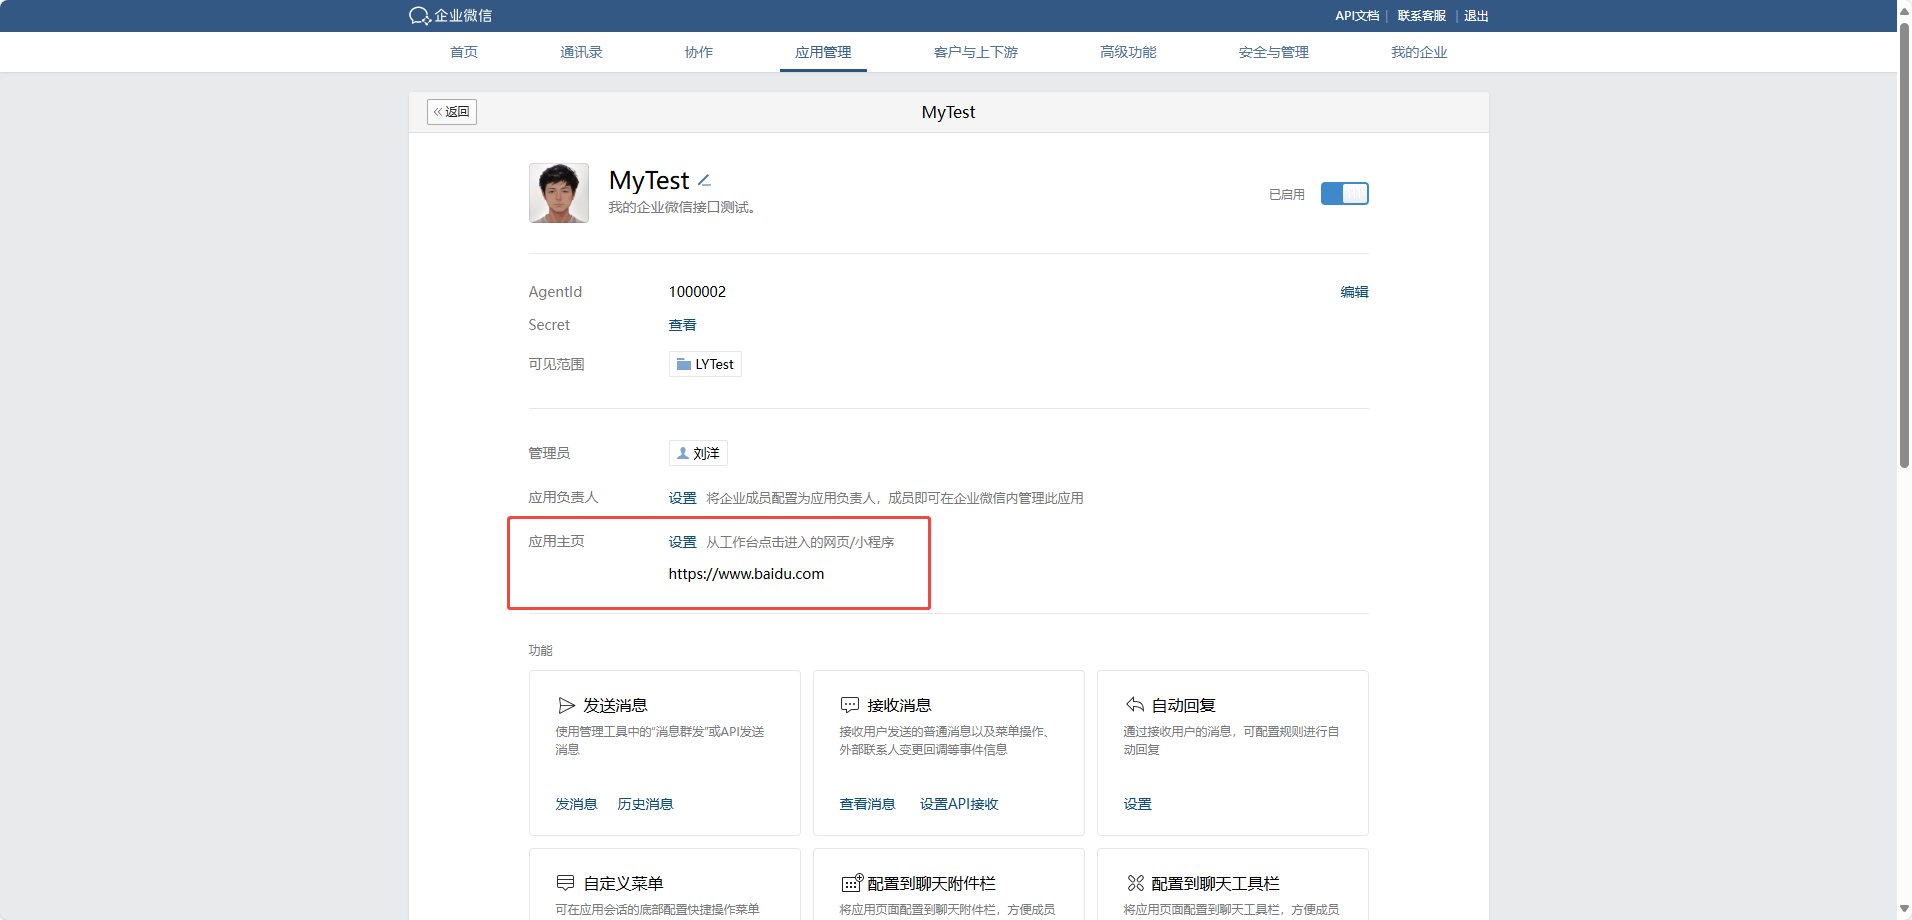The image size is (1912, 920).
Task: Click the 接收消息 card title
Action: click(899, 705)
